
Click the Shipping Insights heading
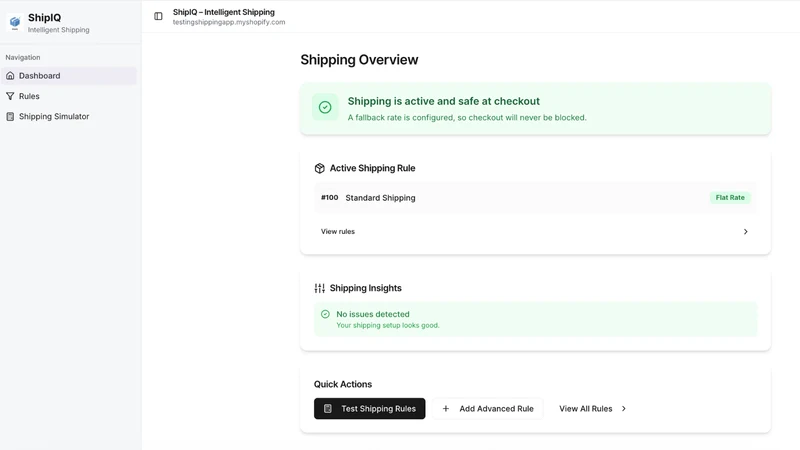click(366, 288)
